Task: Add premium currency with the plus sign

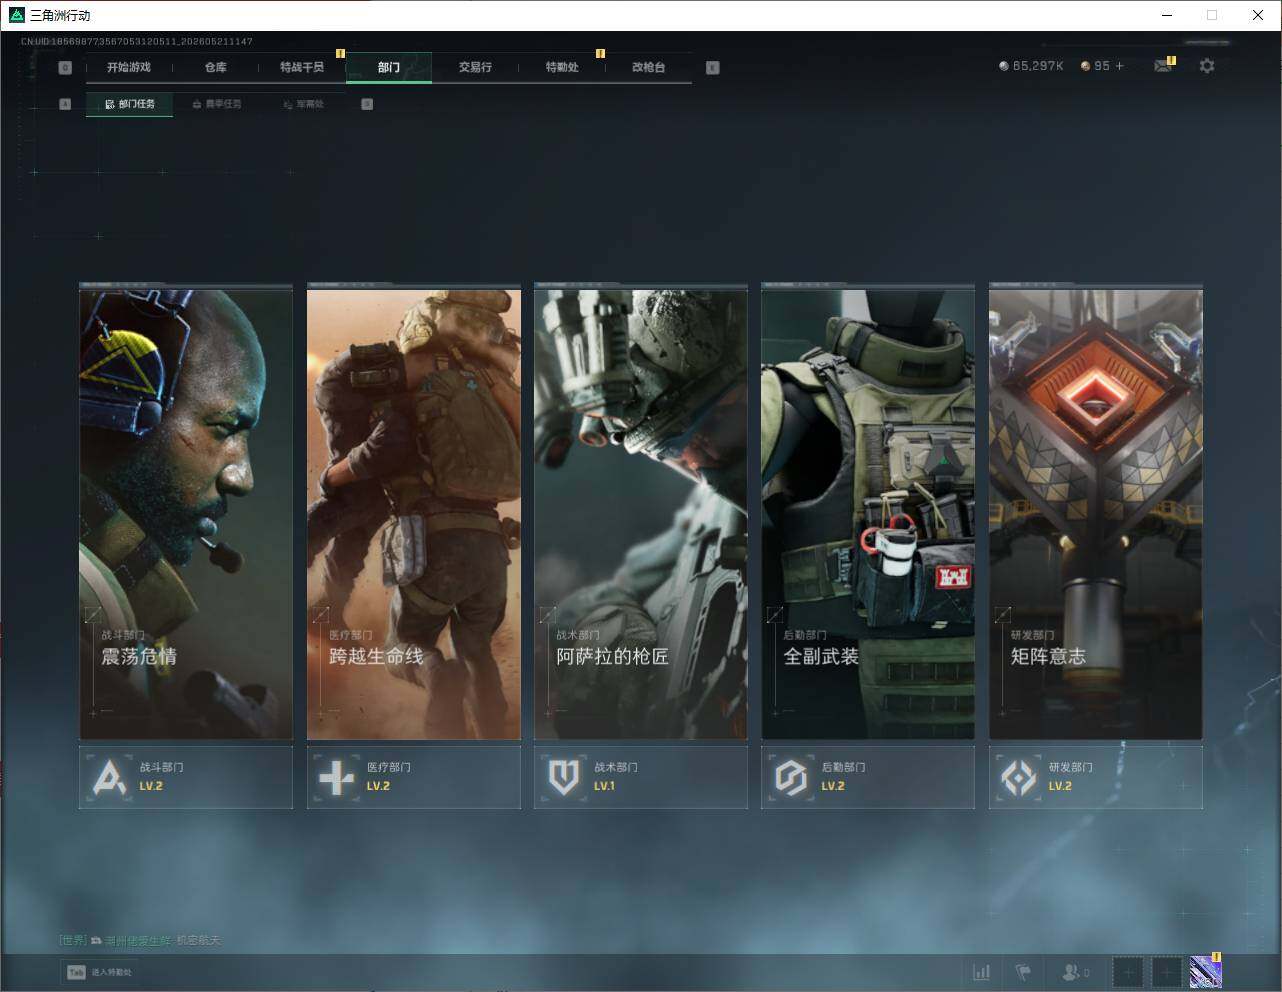Action: click(x=1120, y=66)
